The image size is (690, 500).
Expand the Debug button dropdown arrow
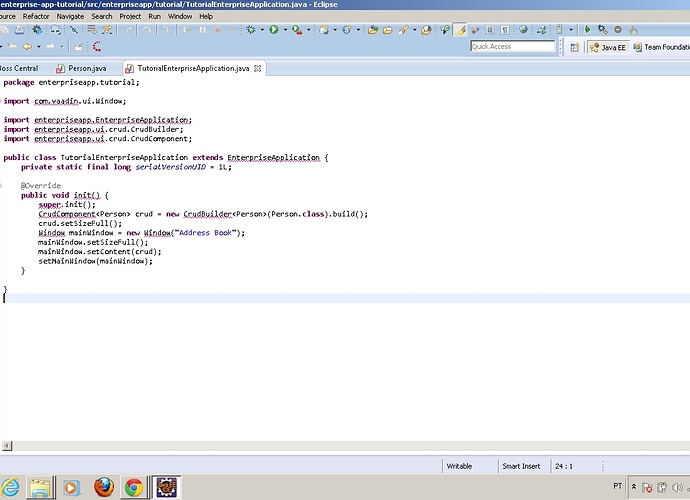(x=261, y=30)
